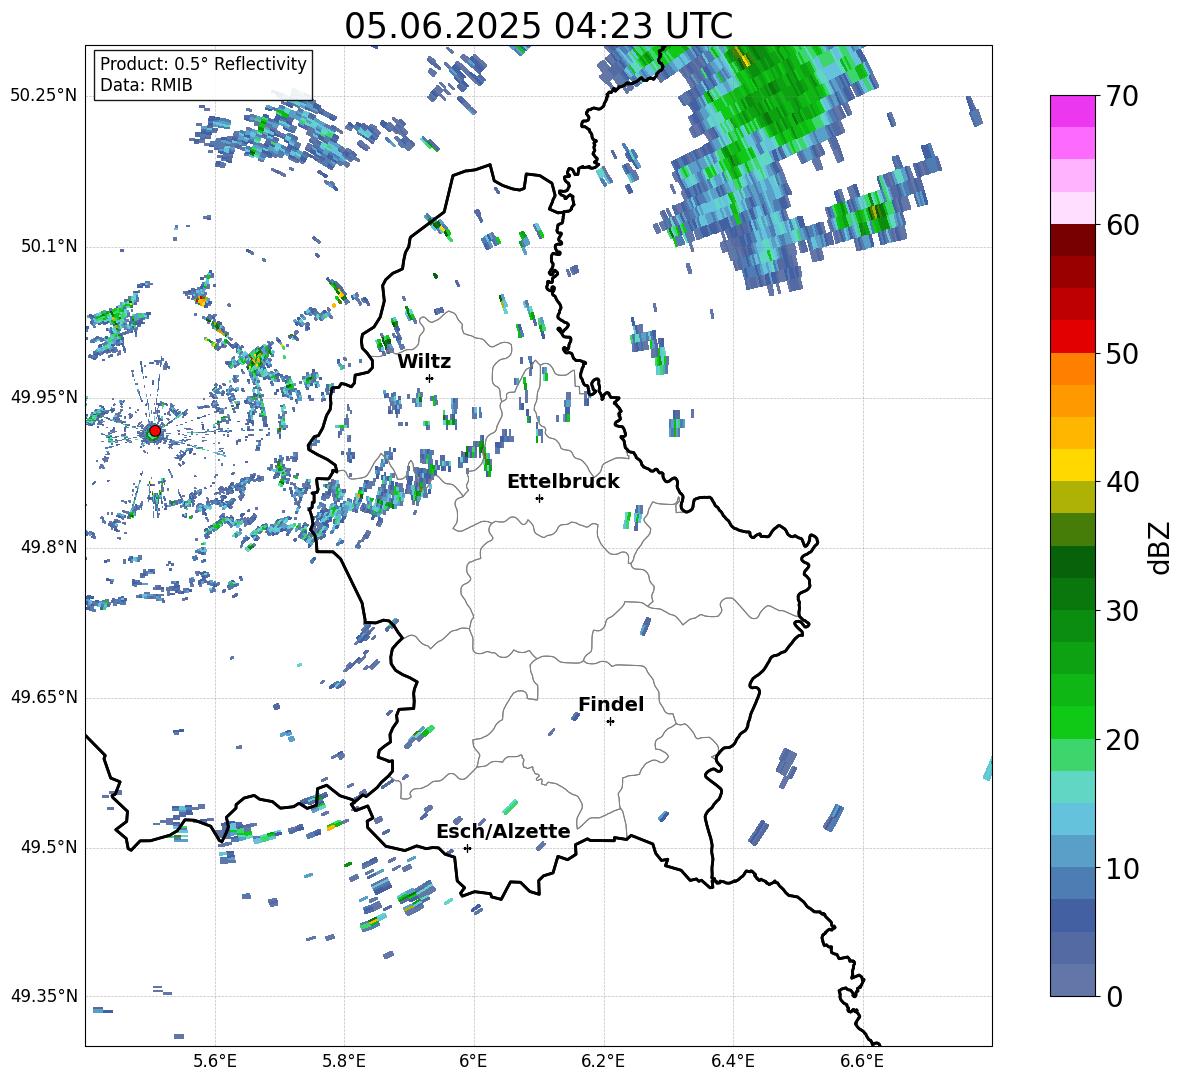Screen dimensions: 1184x1081
Task: Pick the yellow colorbar swatch at 40 dBZ
Action: (1072, 465)
